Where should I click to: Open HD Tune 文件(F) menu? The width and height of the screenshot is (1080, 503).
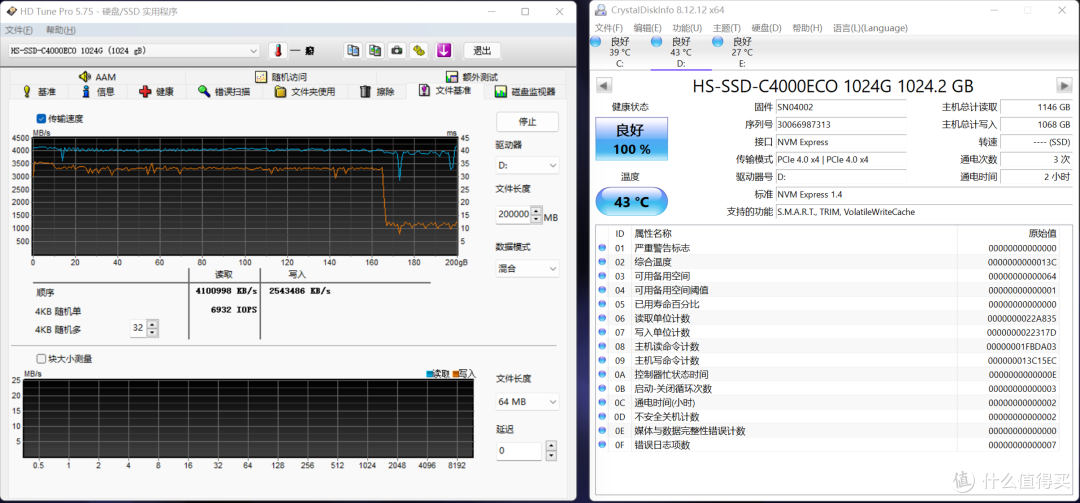(x=19, y=30)
